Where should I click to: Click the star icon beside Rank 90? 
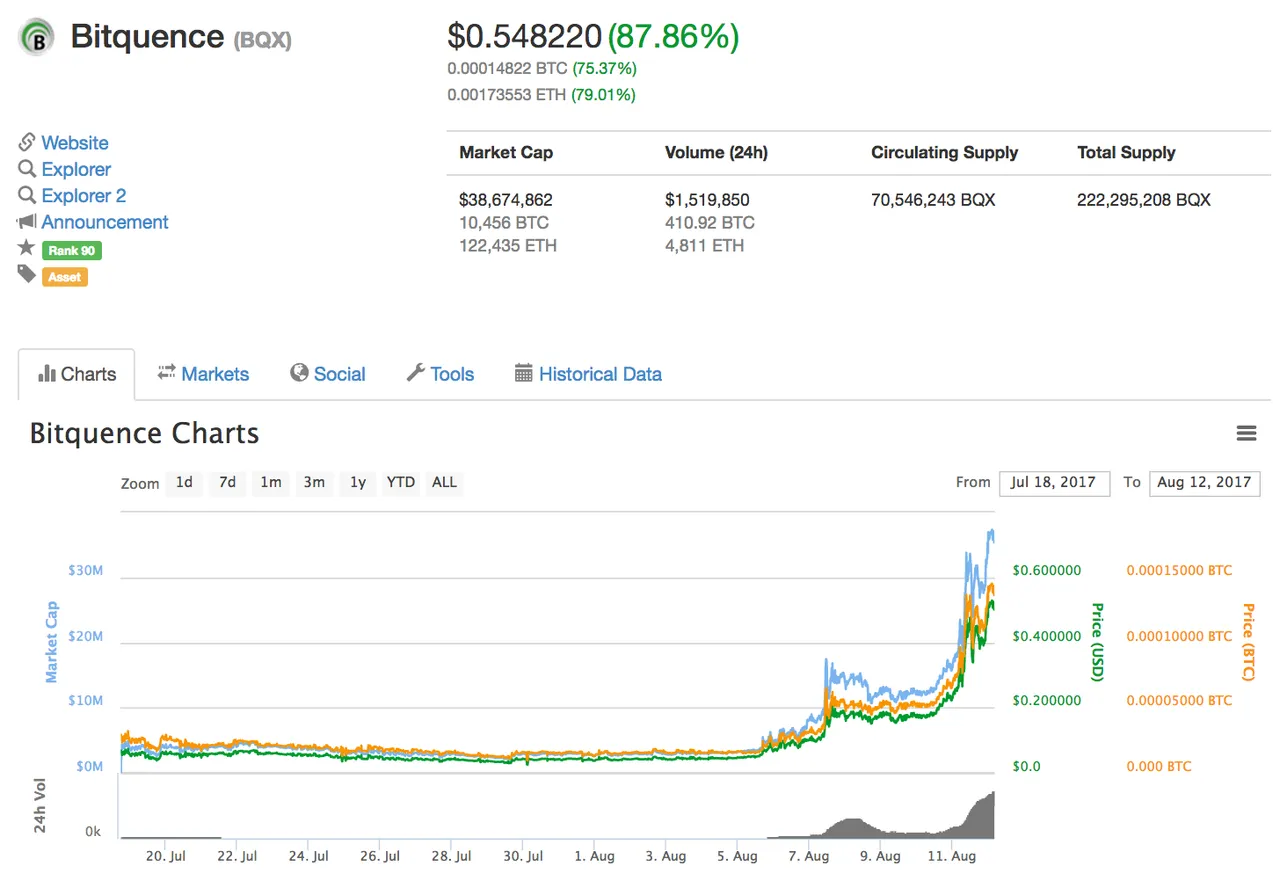pyautogui.click(x=27, y=247)
